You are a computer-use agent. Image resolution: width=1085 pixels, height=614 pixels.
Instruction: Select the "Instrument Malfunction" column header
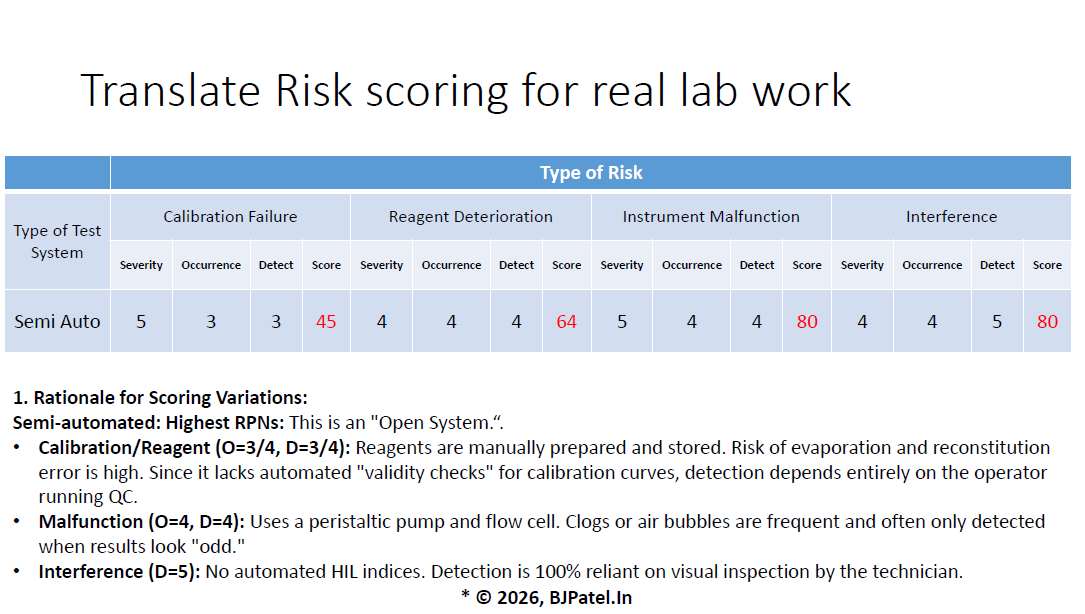710,216
